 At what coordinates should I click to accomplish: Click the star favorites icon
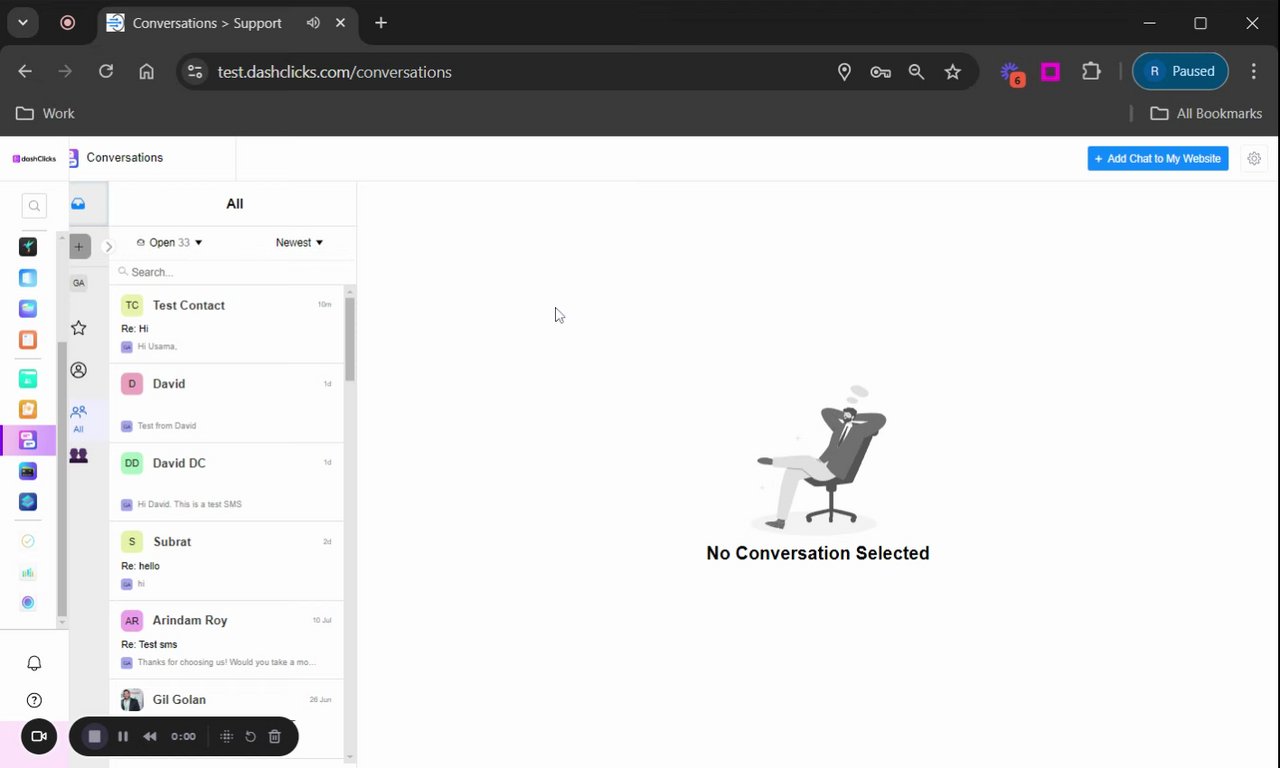pos(78,328)
